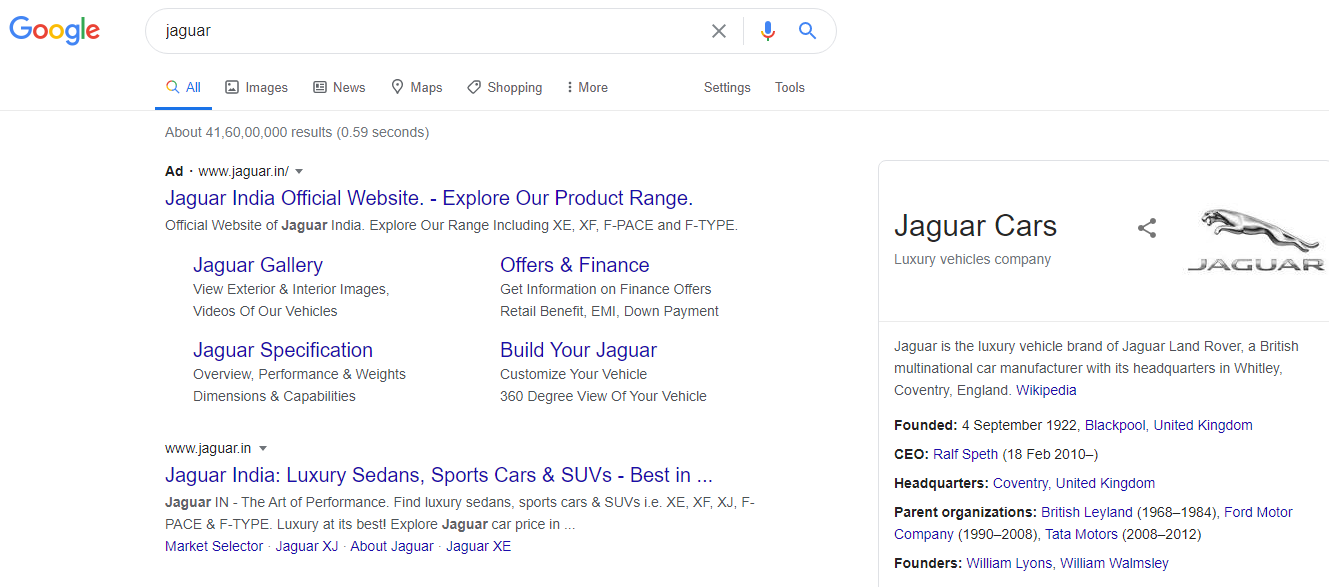Switch to the Images tab
1329x587 pixels.
point(257,88)
